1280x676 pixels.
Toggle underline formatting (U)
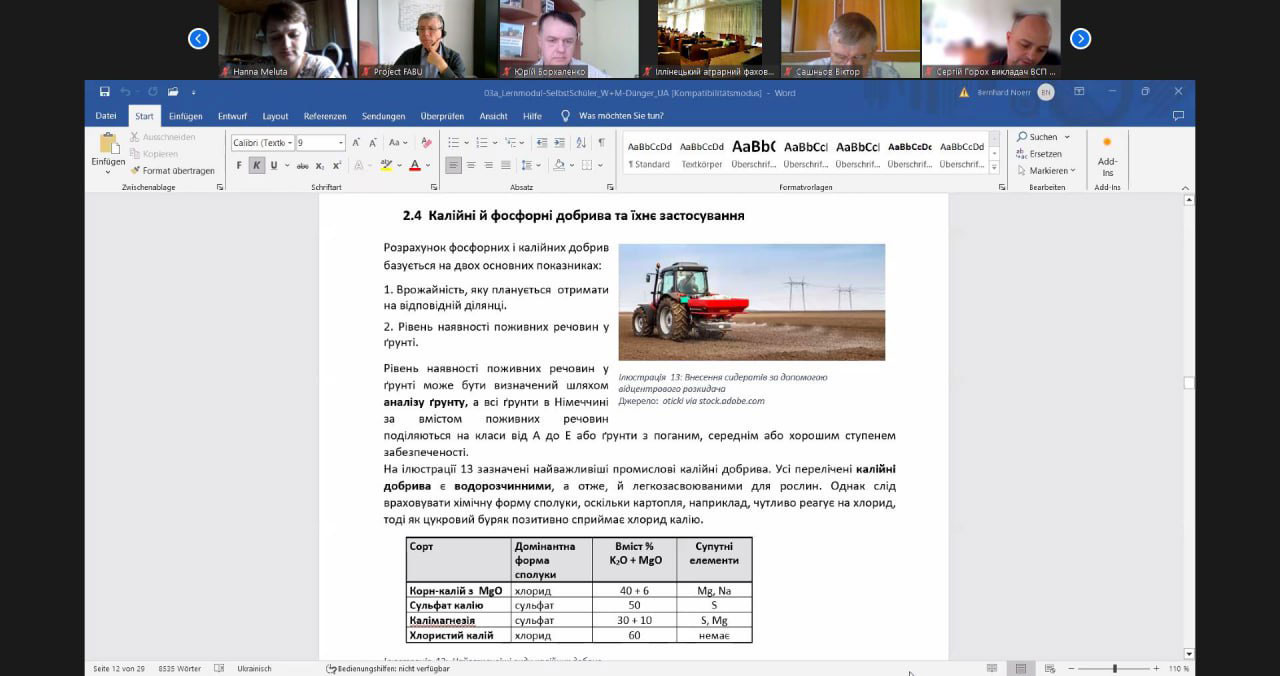pos(273,166)
